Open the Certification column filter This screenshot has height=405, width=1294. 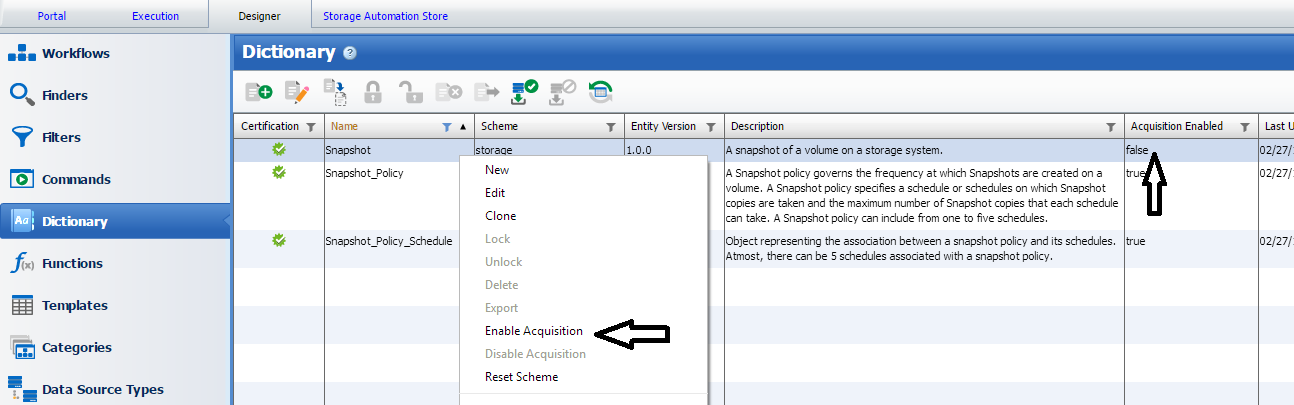click(x=311, y=127)
